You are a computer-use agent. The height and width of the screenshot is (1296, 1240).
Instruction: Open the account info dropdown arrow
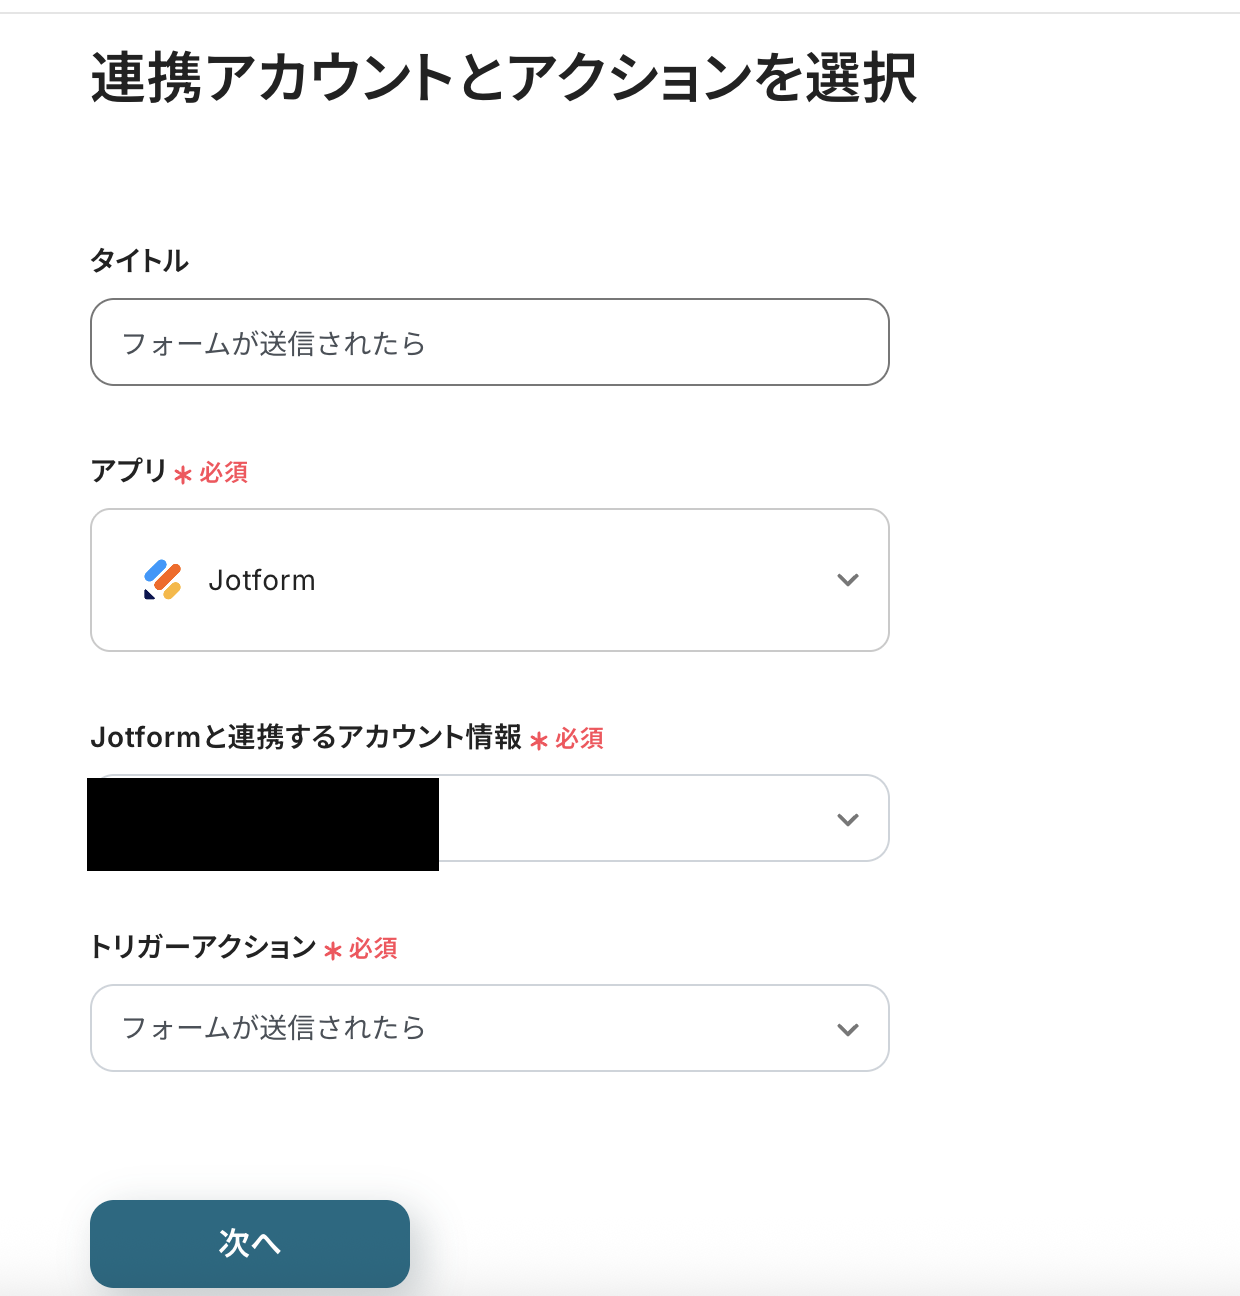coord(848,820)
